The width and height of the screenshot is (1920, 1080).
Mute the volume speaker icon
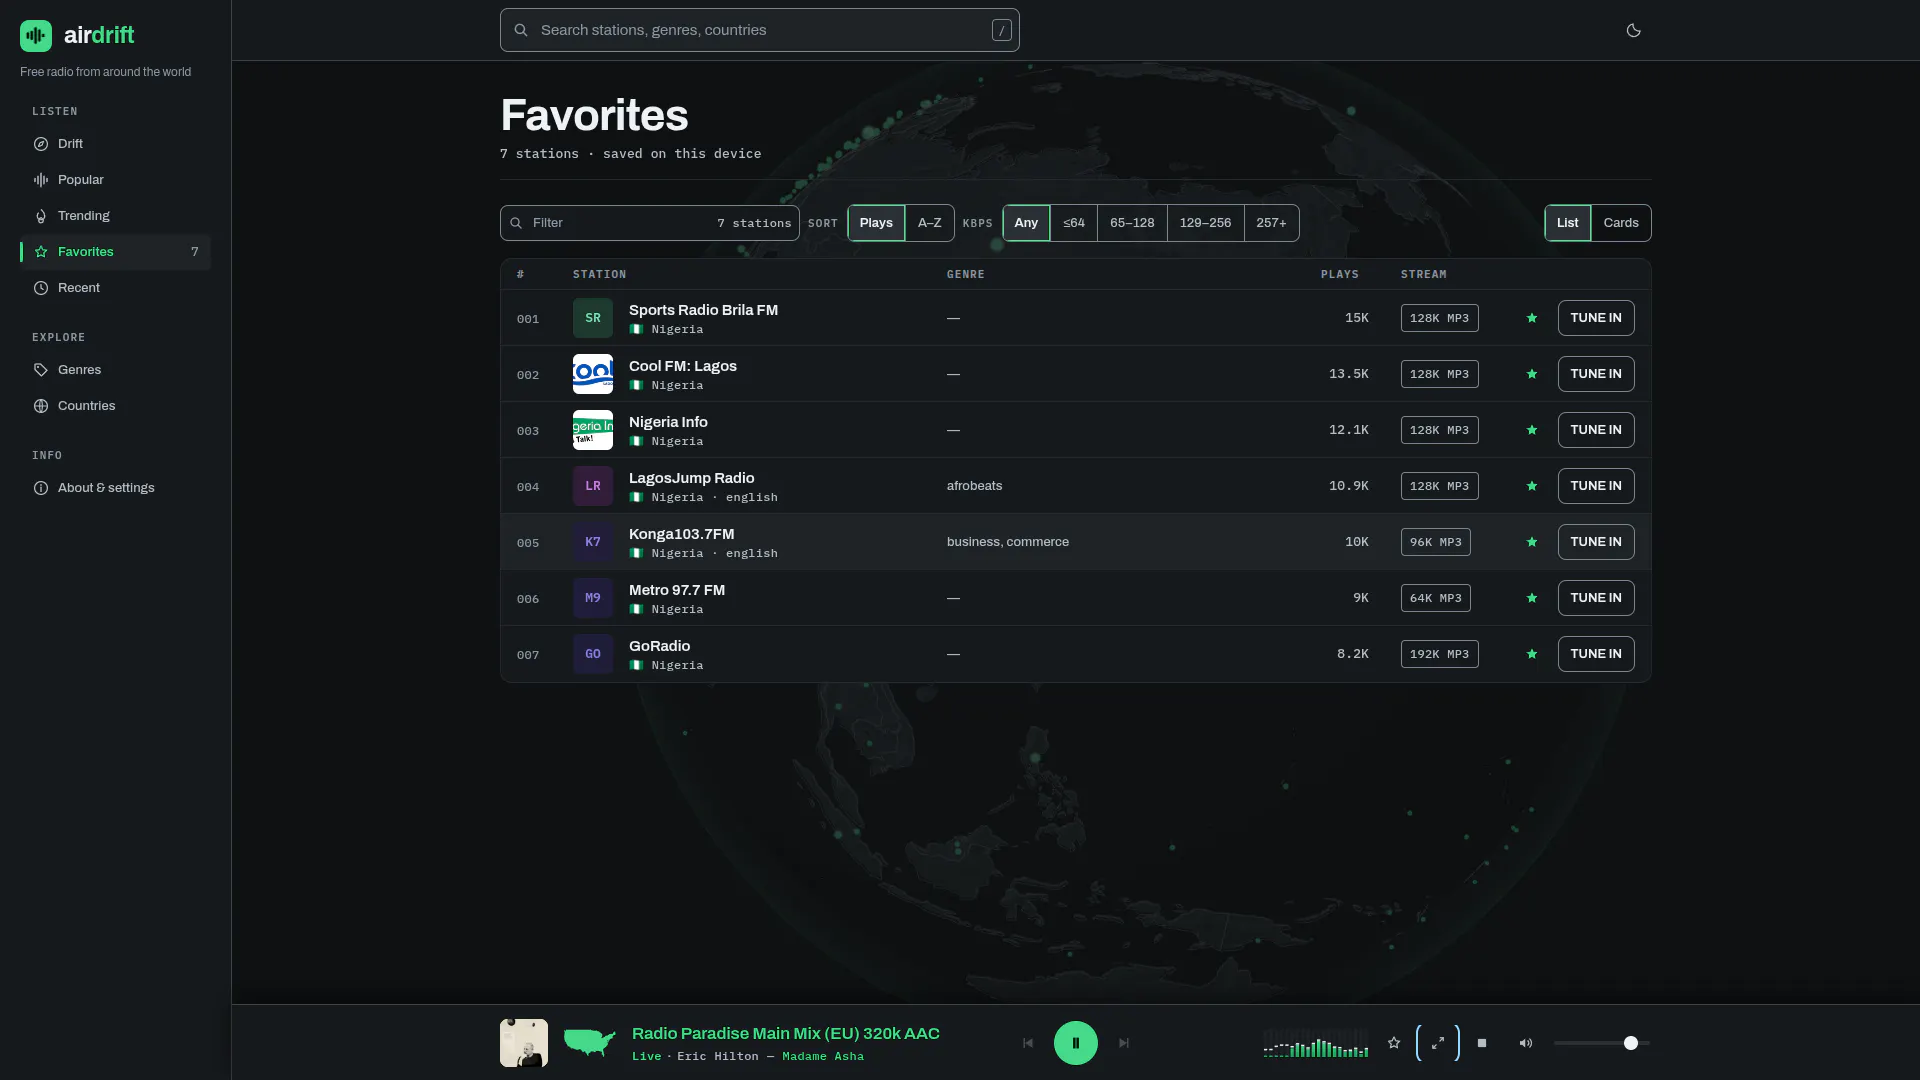click(1526, 1043)
